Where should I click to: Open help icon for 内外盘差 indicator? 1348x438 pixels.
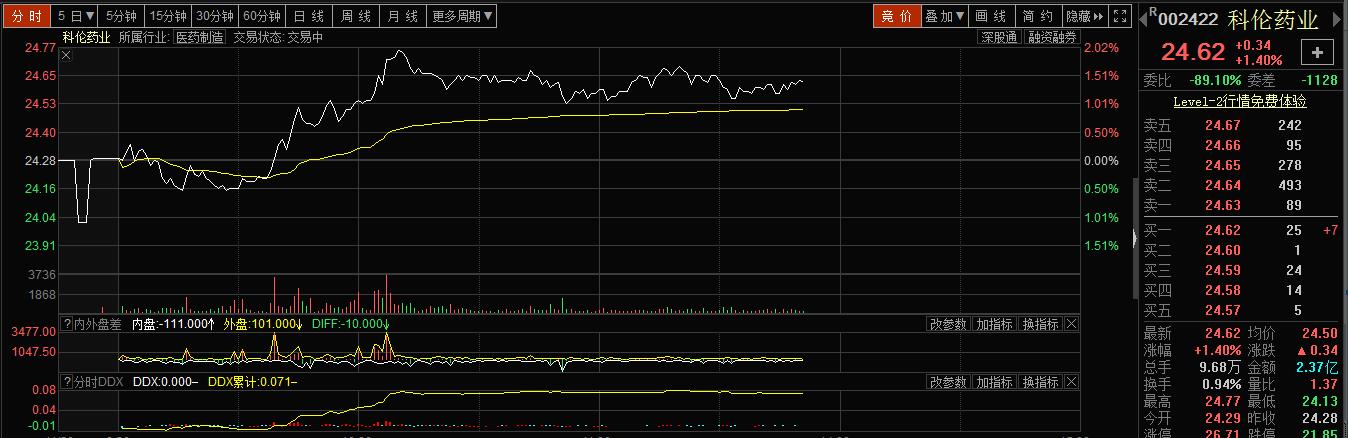click(67, 324)
